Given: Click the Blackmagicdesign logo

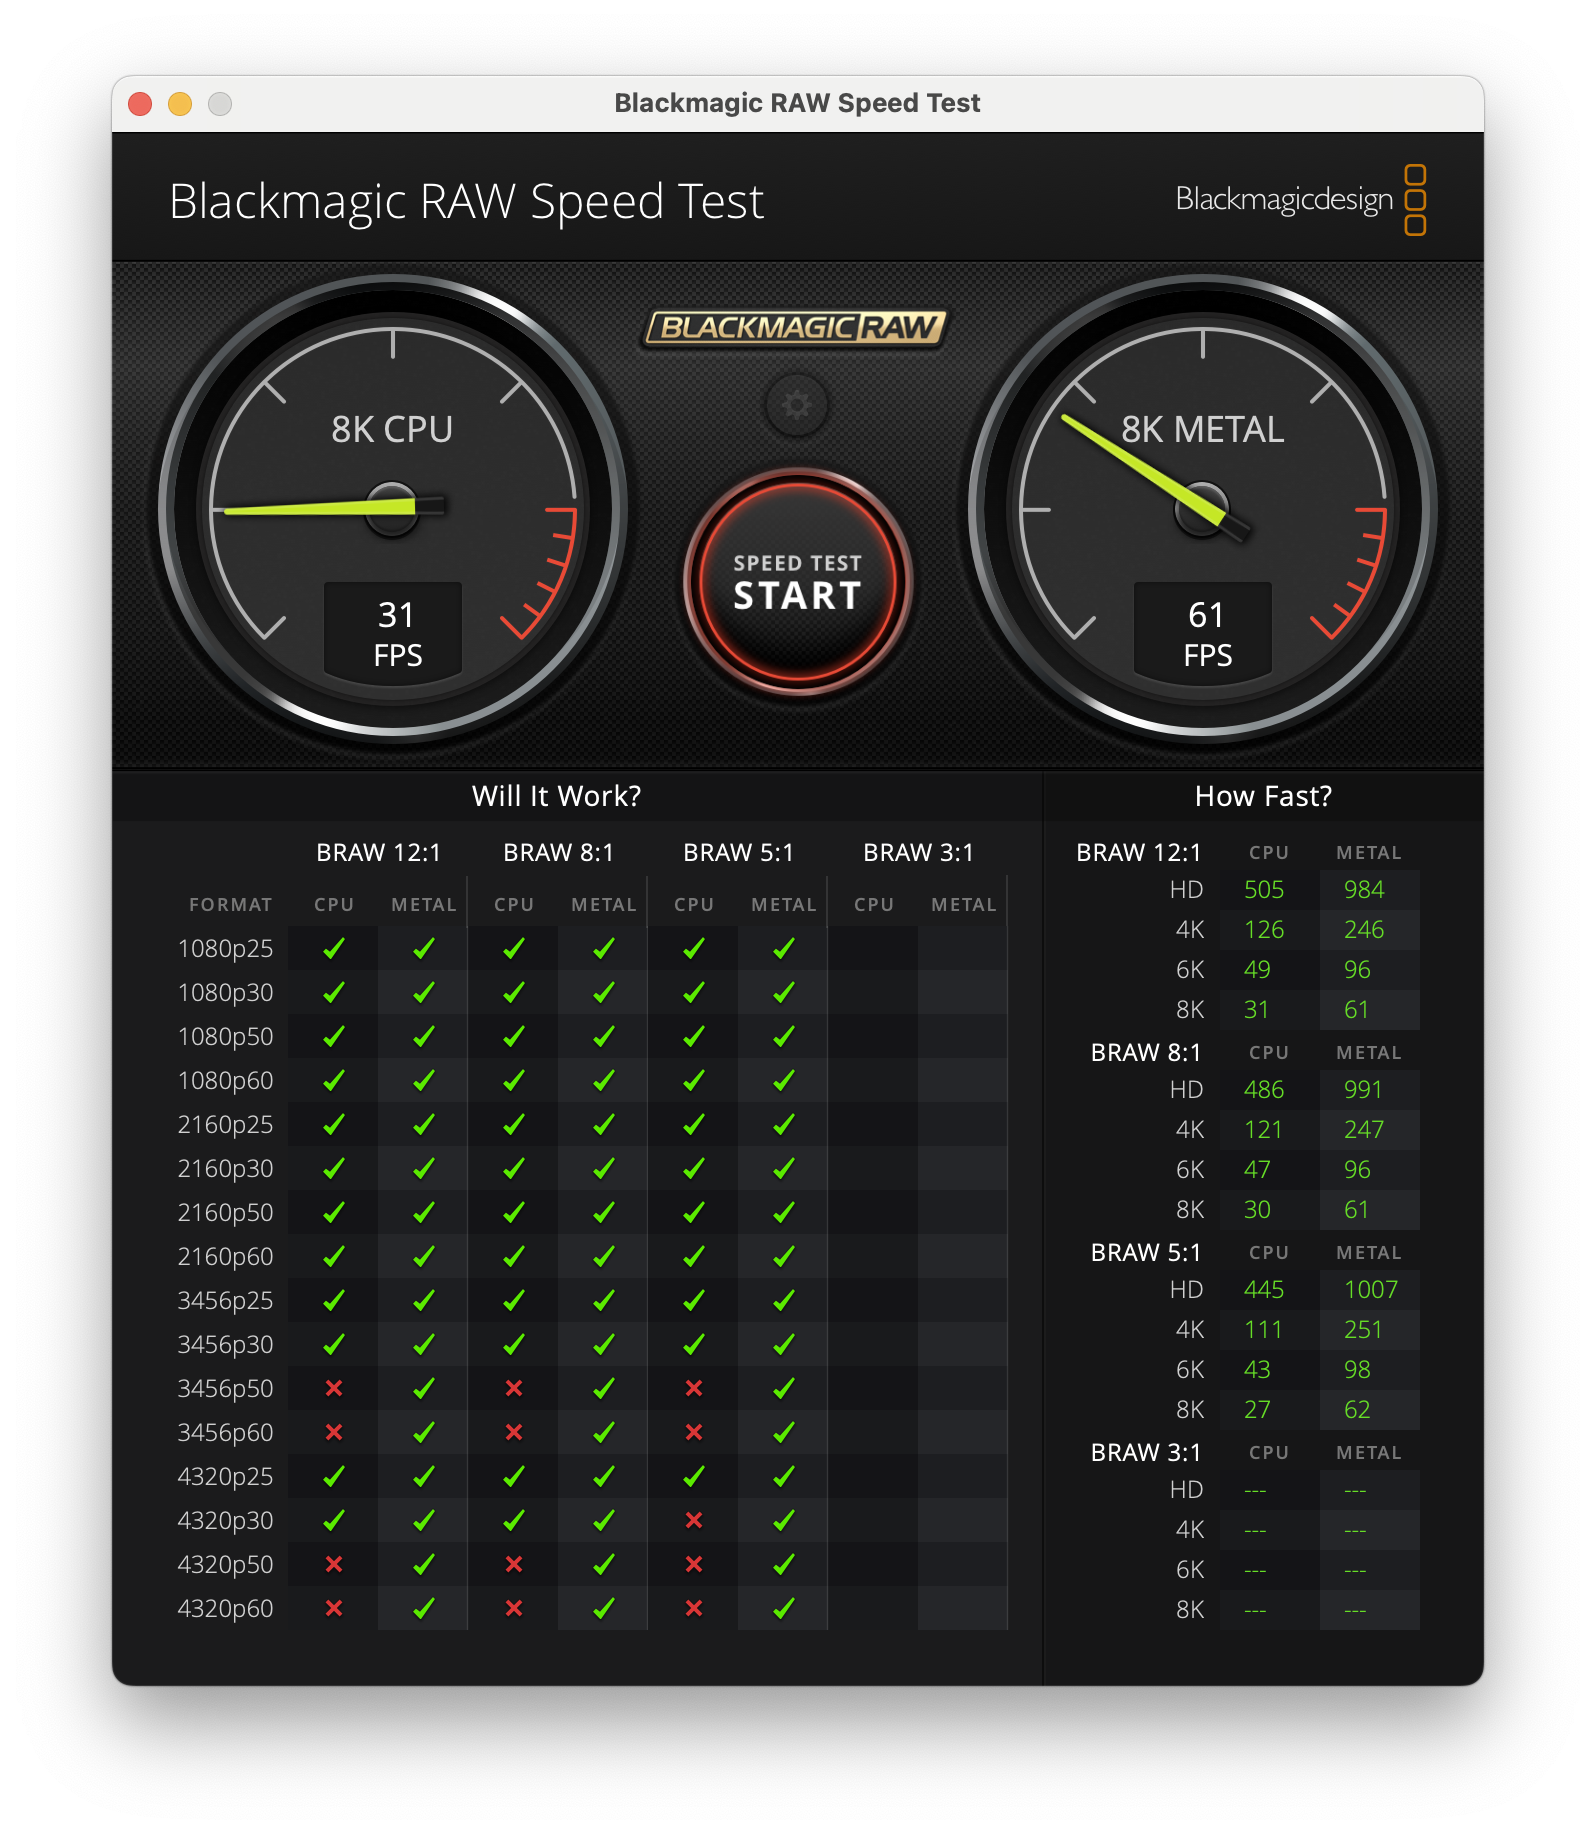Looking at the screenshot, I should (1300, 200).
